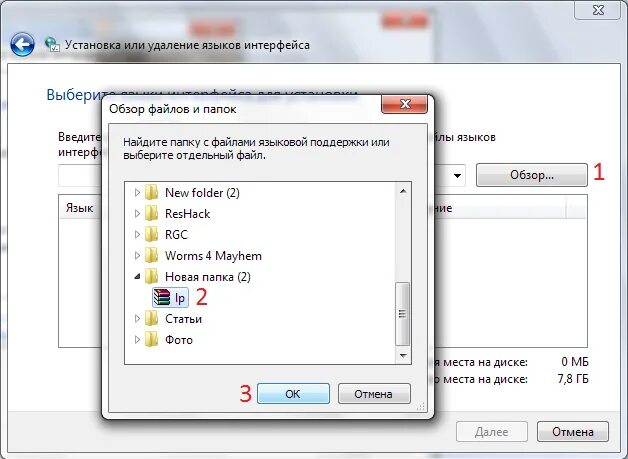This screenshot has height=459, width=628.
Task: Click the Язык column header
Action: pyautogui.click(x=79, y=208)
